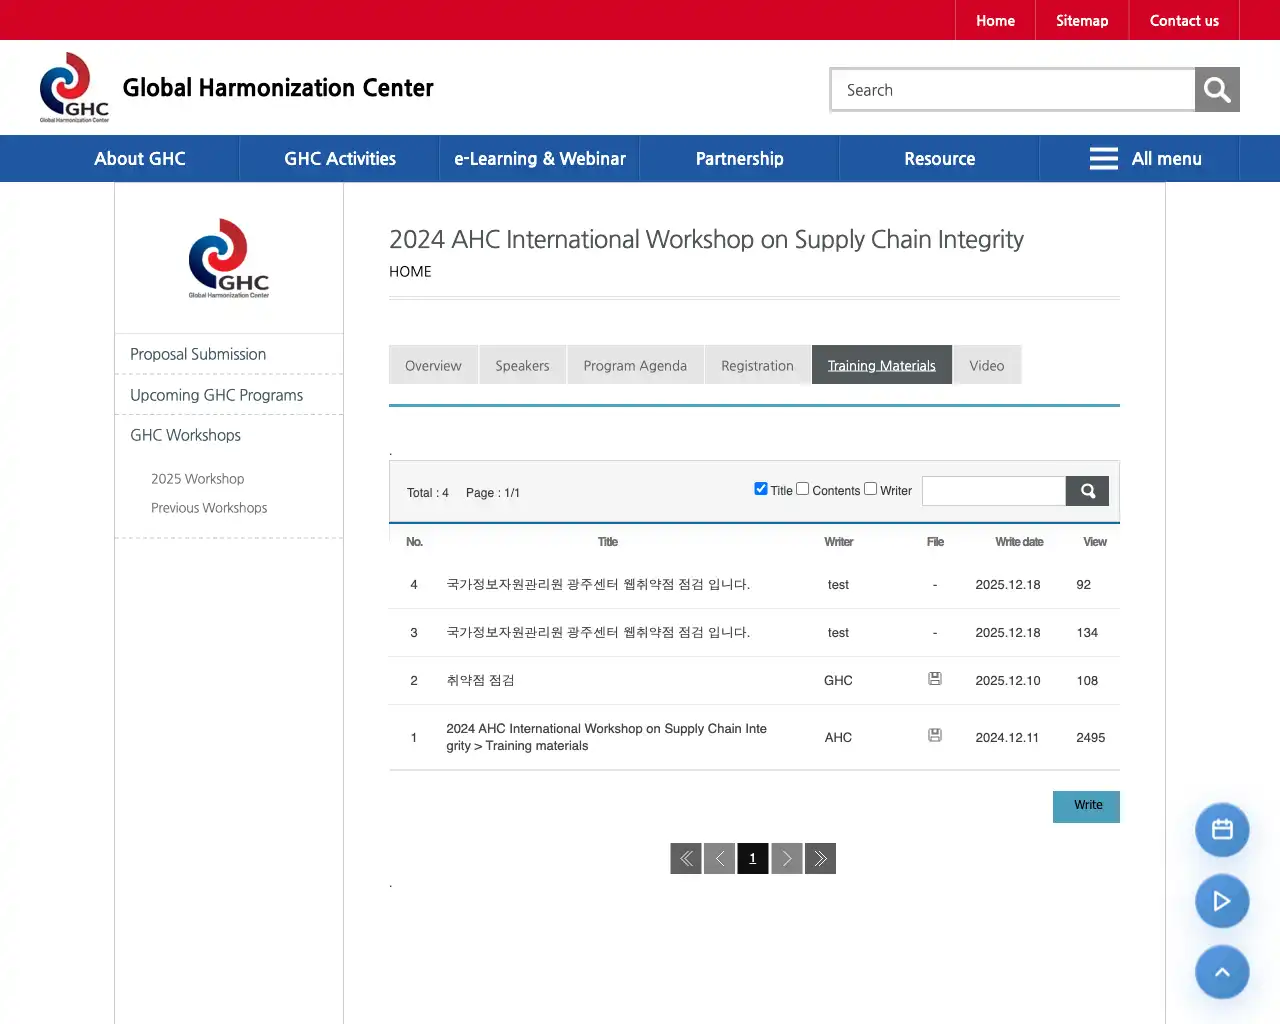Screen dimensions: 1280x1024
Task: Click the GHC logo in the sidebar
Action: pos(228,258)
